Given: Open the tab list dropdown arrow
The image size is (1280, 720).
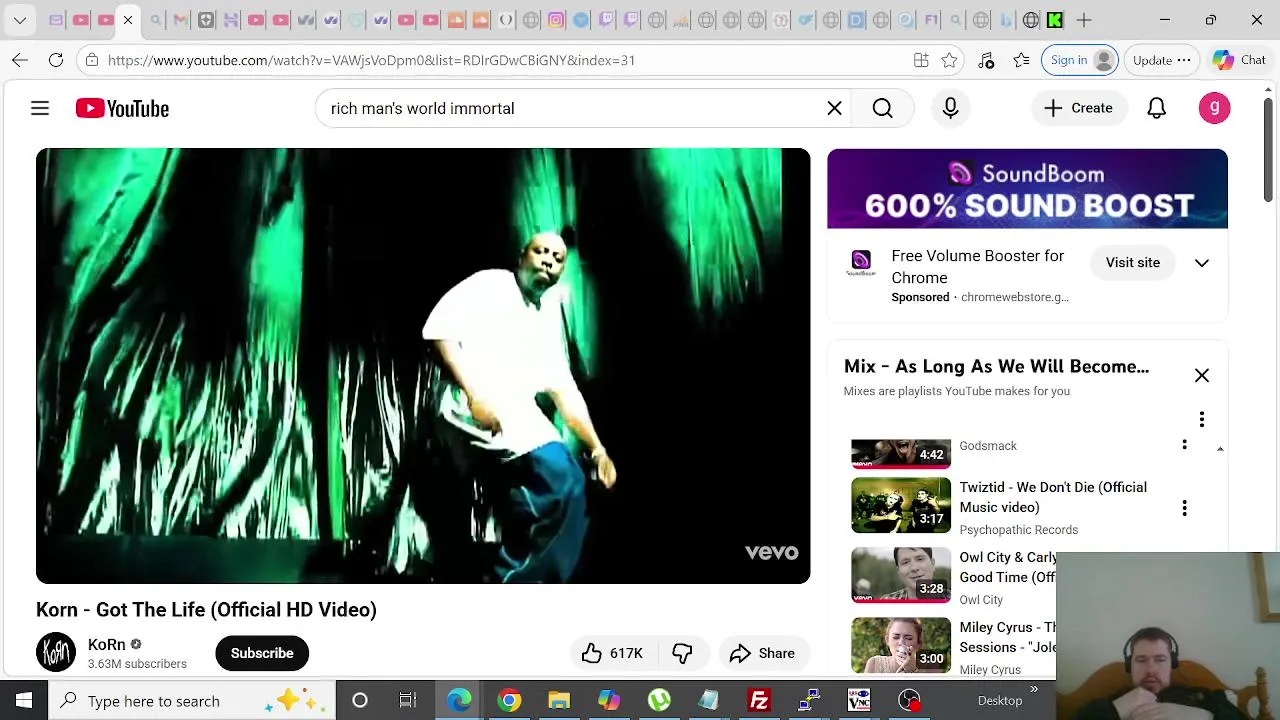Looking at the screenshot, I should (20, 20).
